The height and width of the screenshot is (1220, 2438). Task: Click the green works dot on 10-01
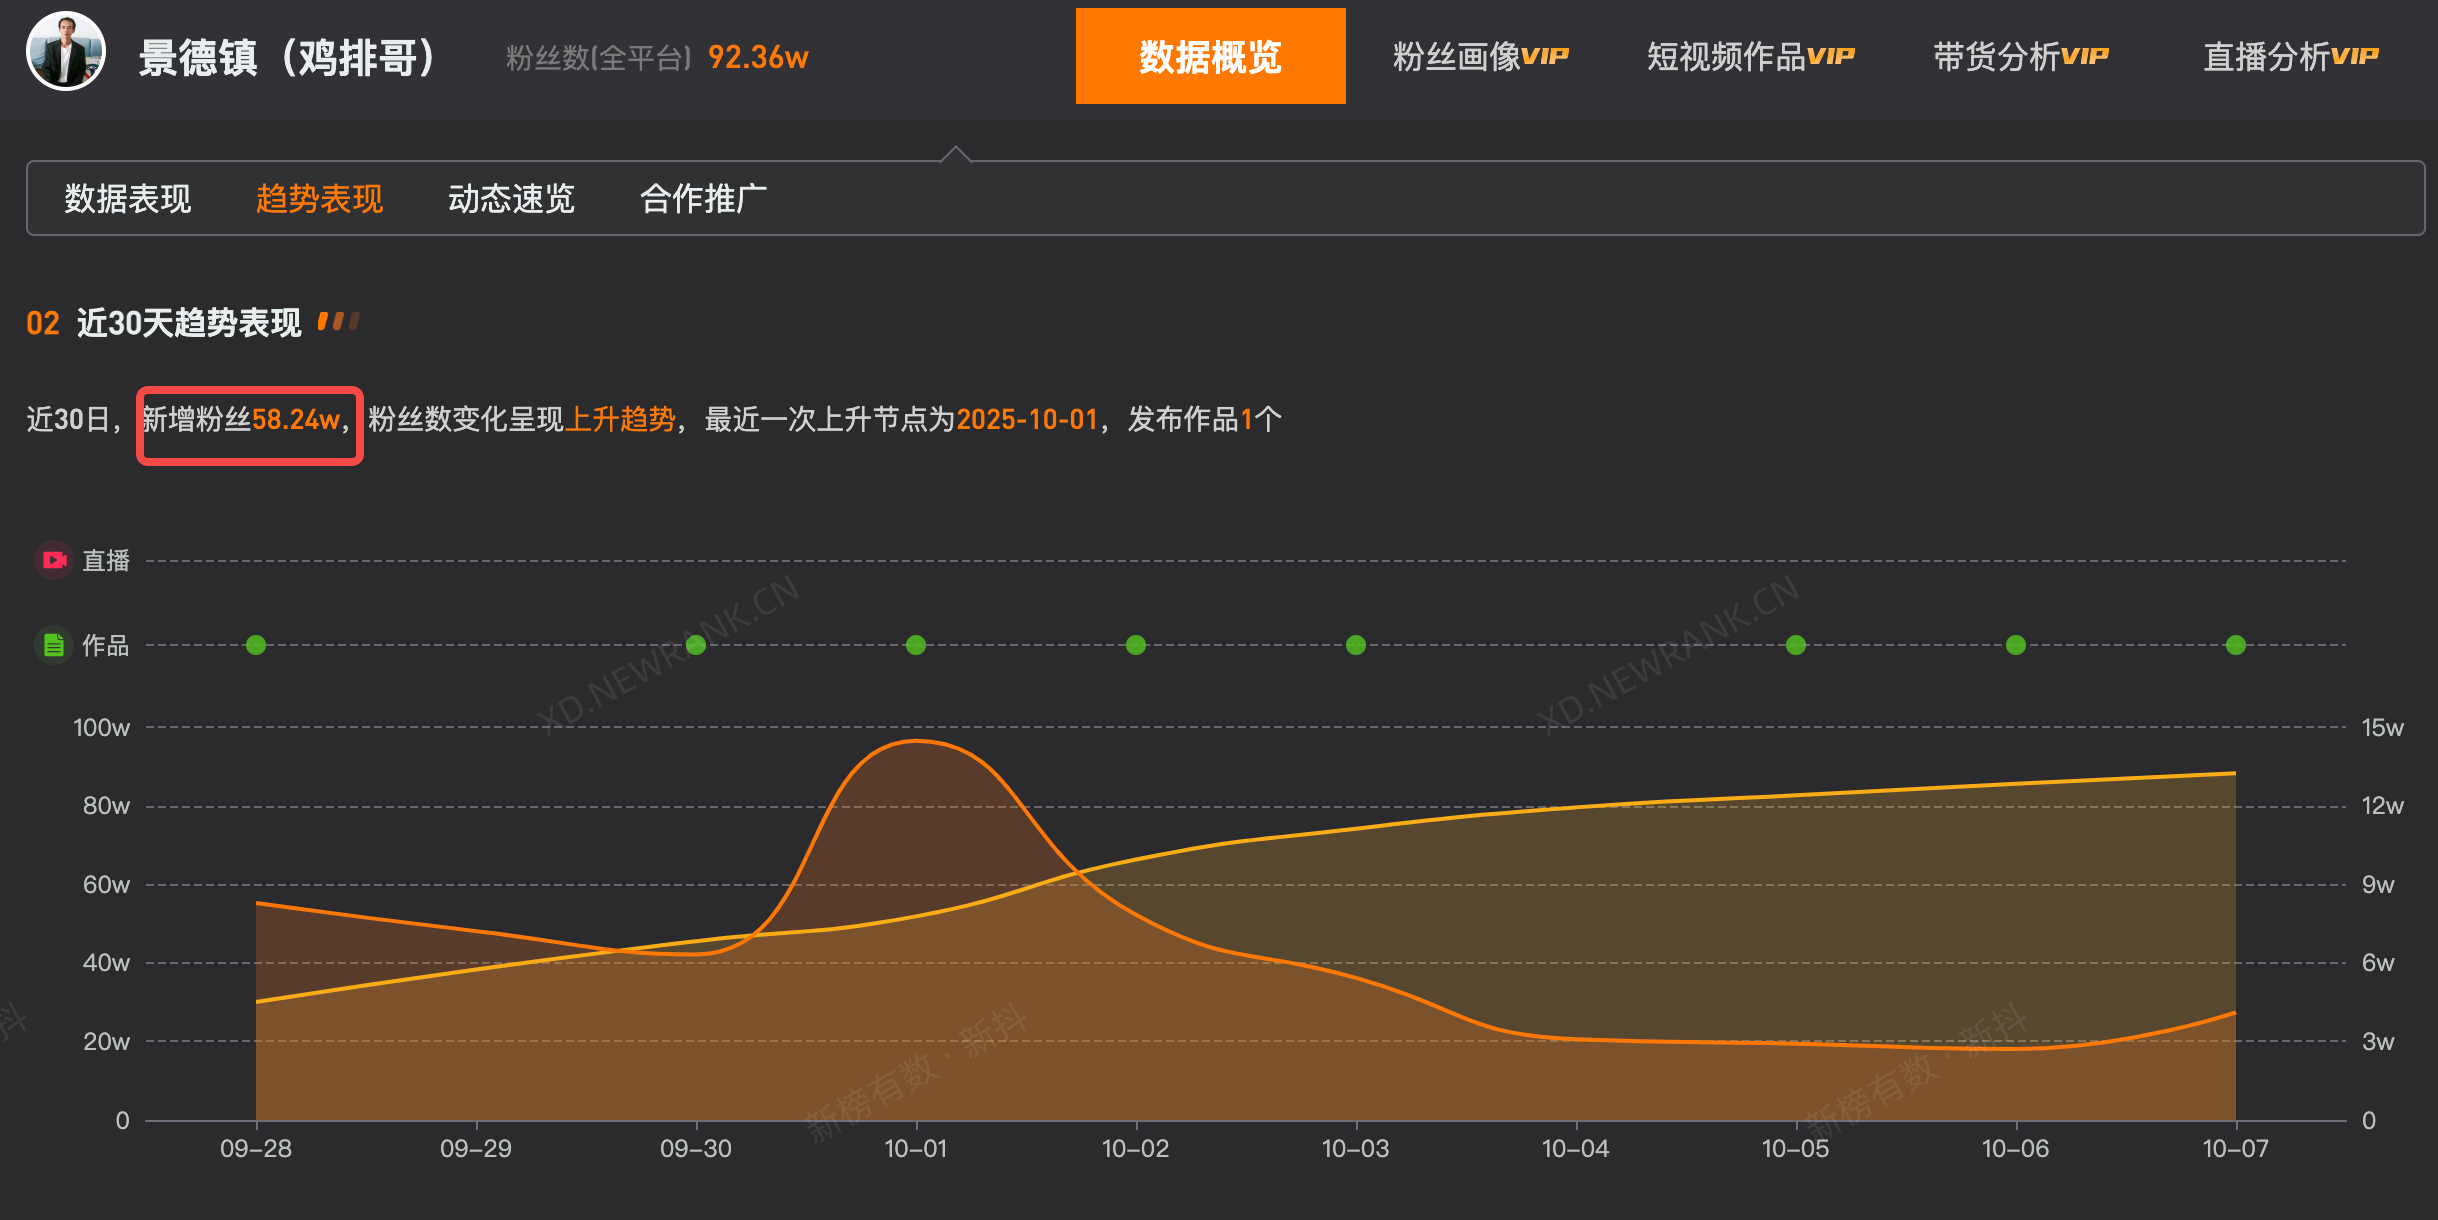pos(916,645)
